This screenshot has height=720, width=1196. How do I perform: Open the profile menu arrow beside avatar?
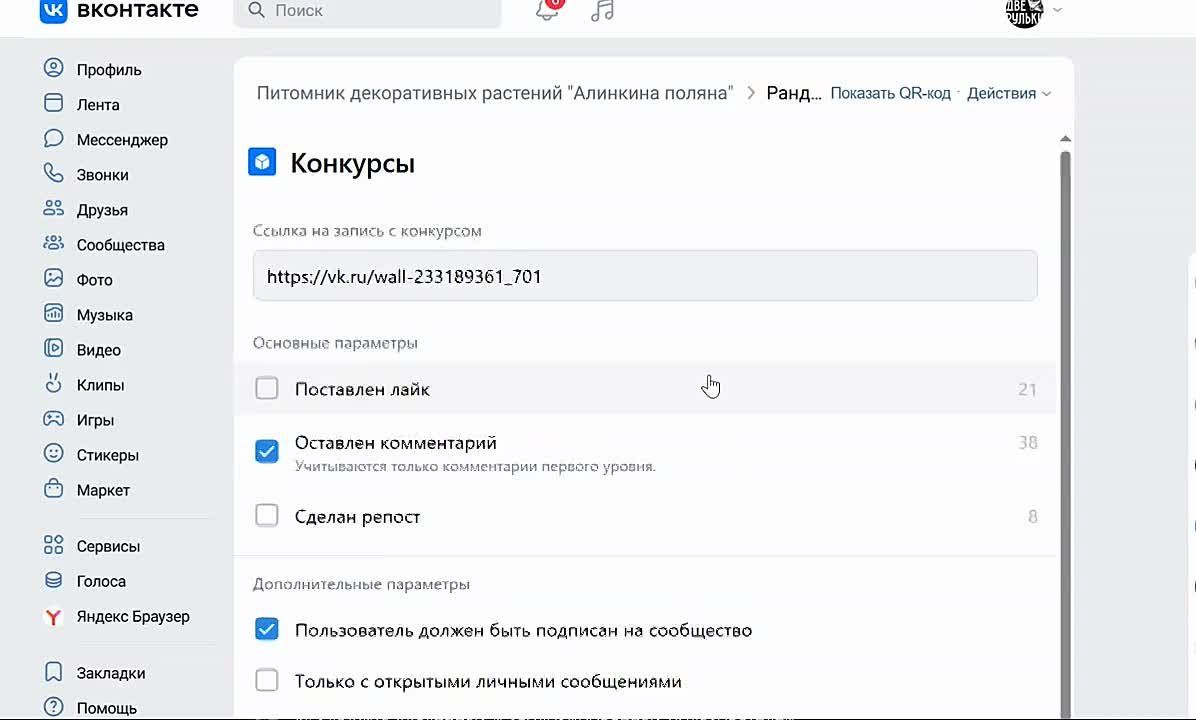[1057, 10]
